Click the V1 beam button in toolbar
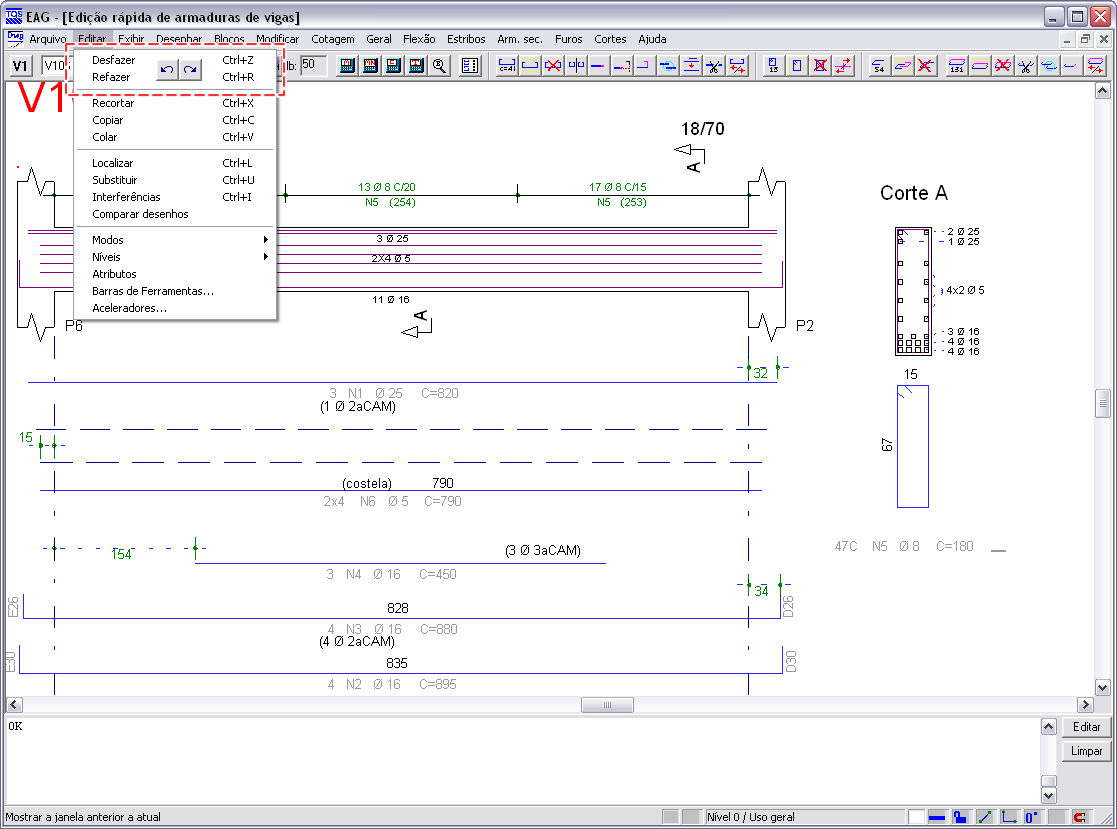The height and width of the screenshot is (829, 1117). coord(21,66)
